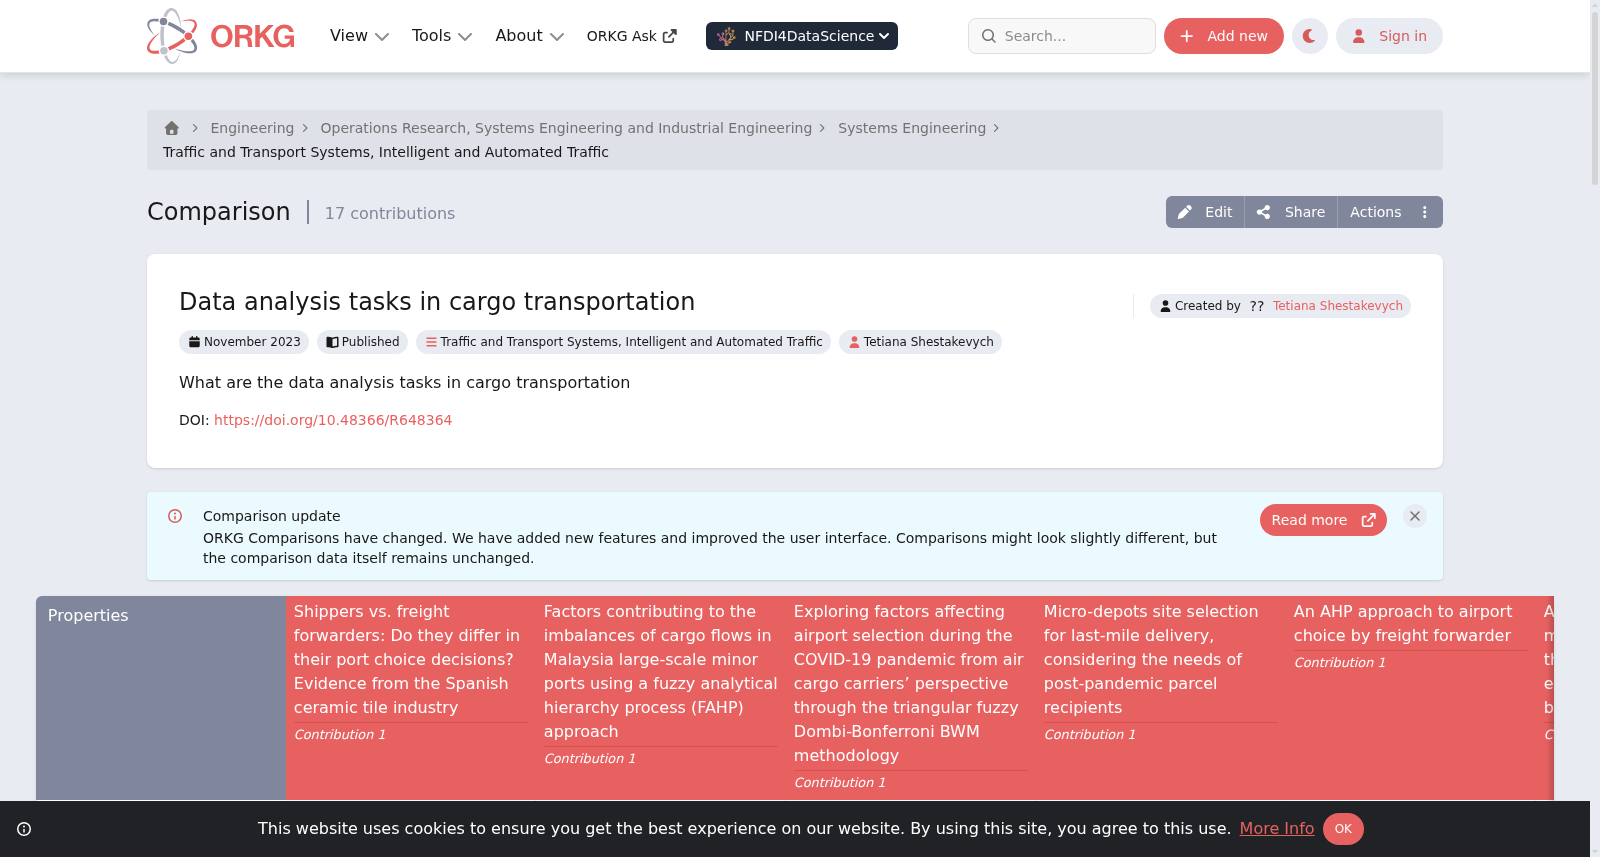Open ORKG Ask external link
Screen dimensions: 1600x857
coord(632,36)
